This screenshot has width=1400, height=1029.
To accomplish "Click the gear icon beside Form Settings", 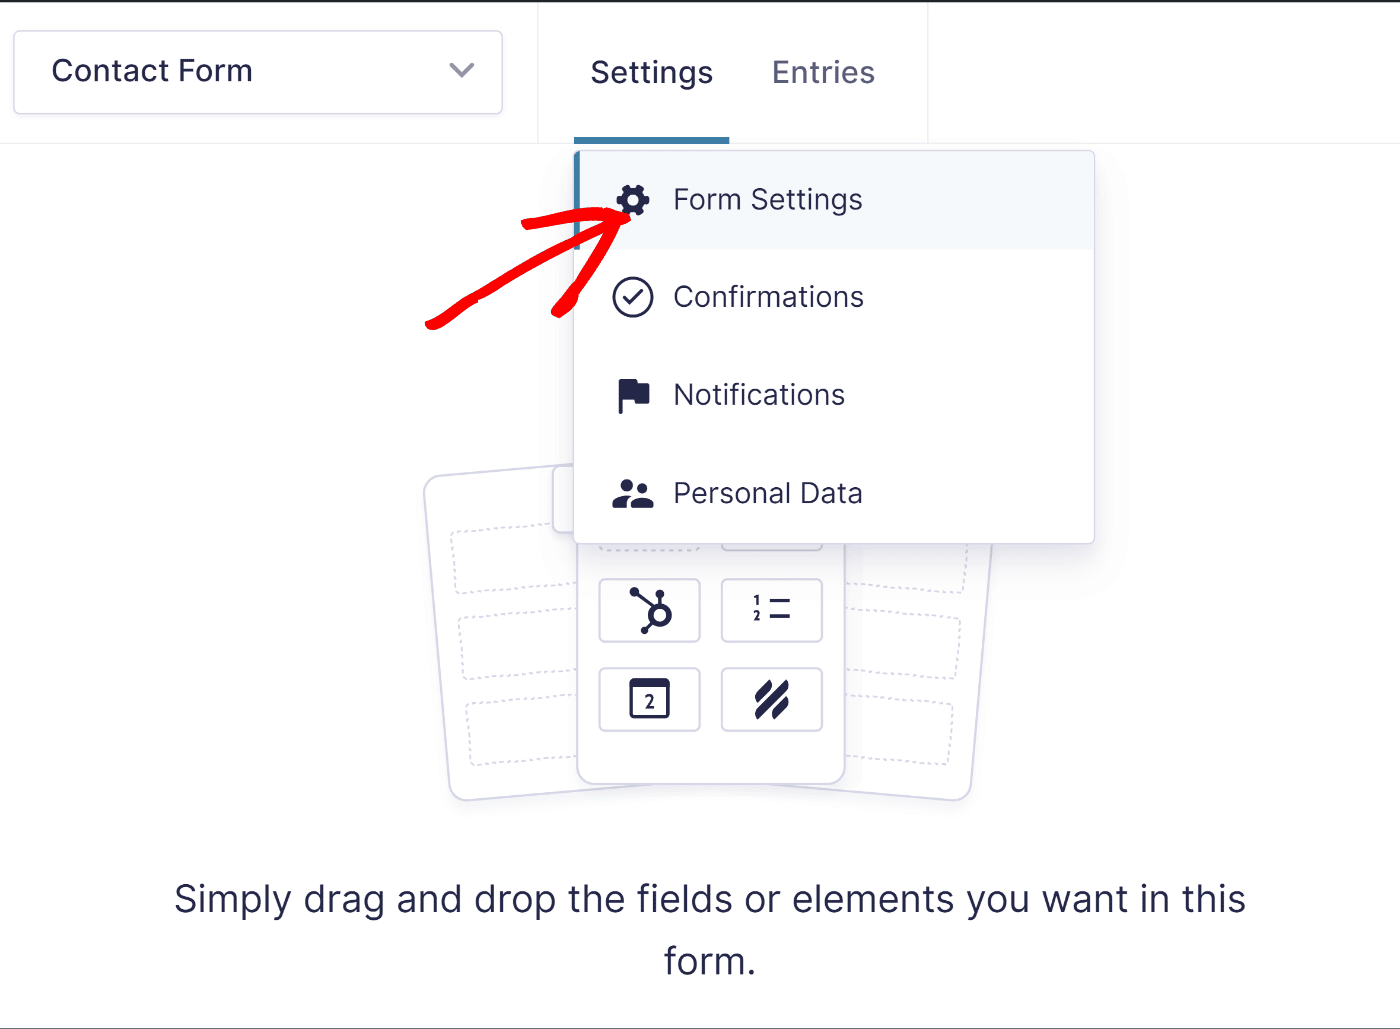I will (x=632, y=199).
